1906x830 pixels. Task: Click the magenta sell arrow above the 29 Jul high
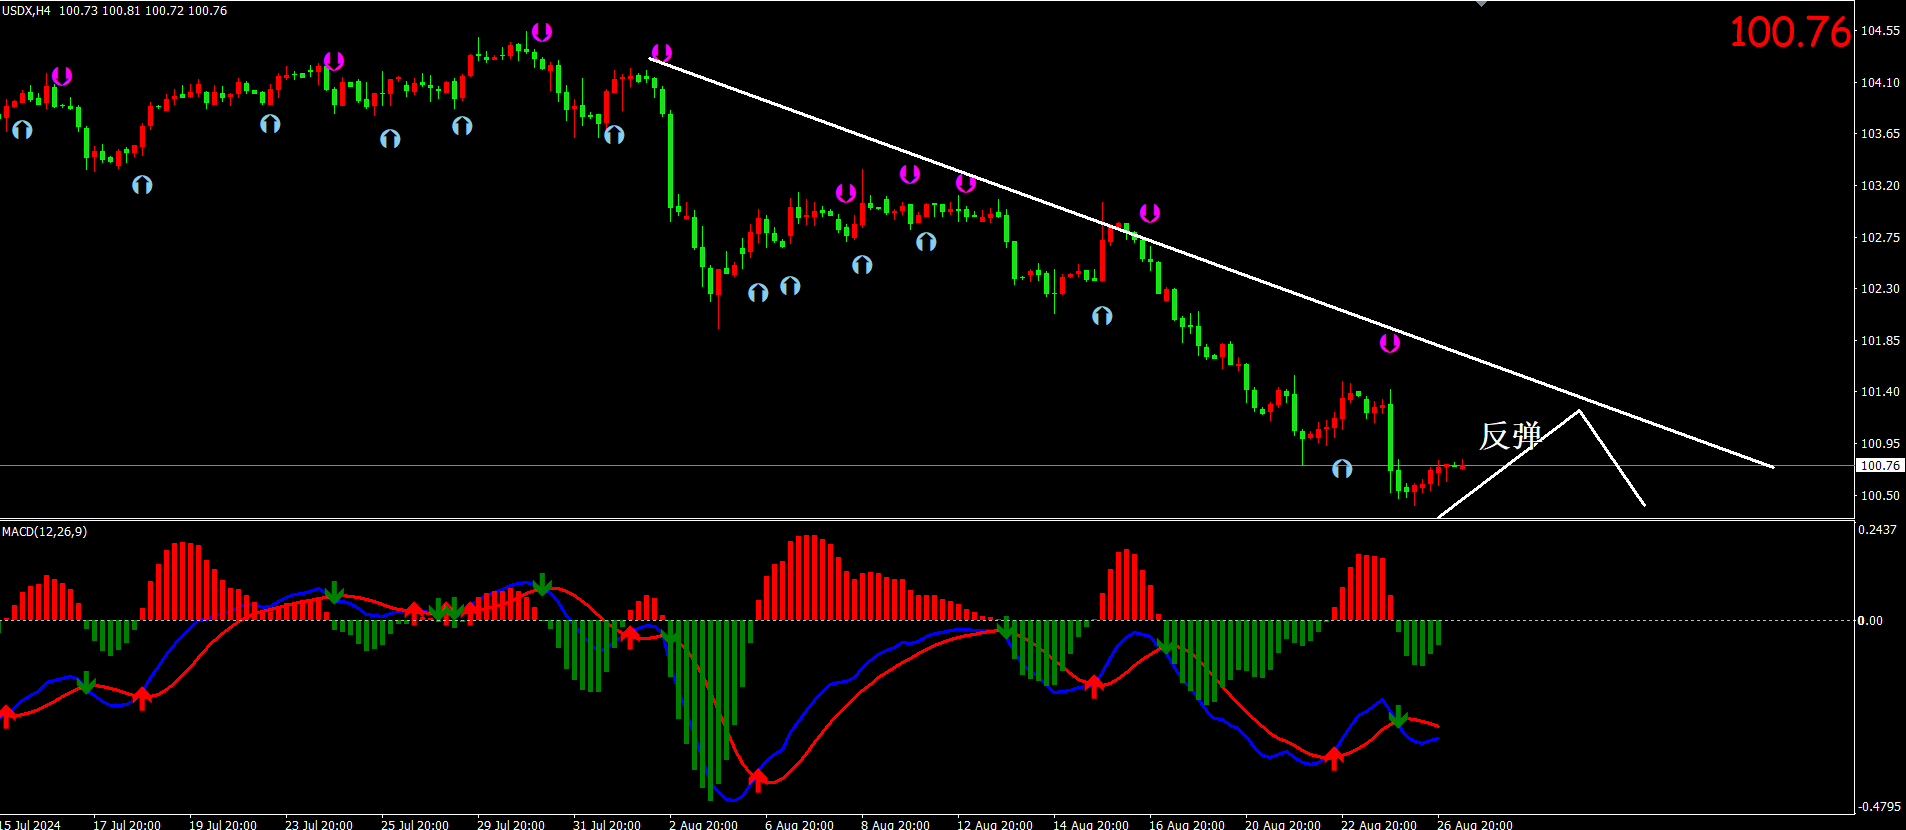(x=541, y=32)
